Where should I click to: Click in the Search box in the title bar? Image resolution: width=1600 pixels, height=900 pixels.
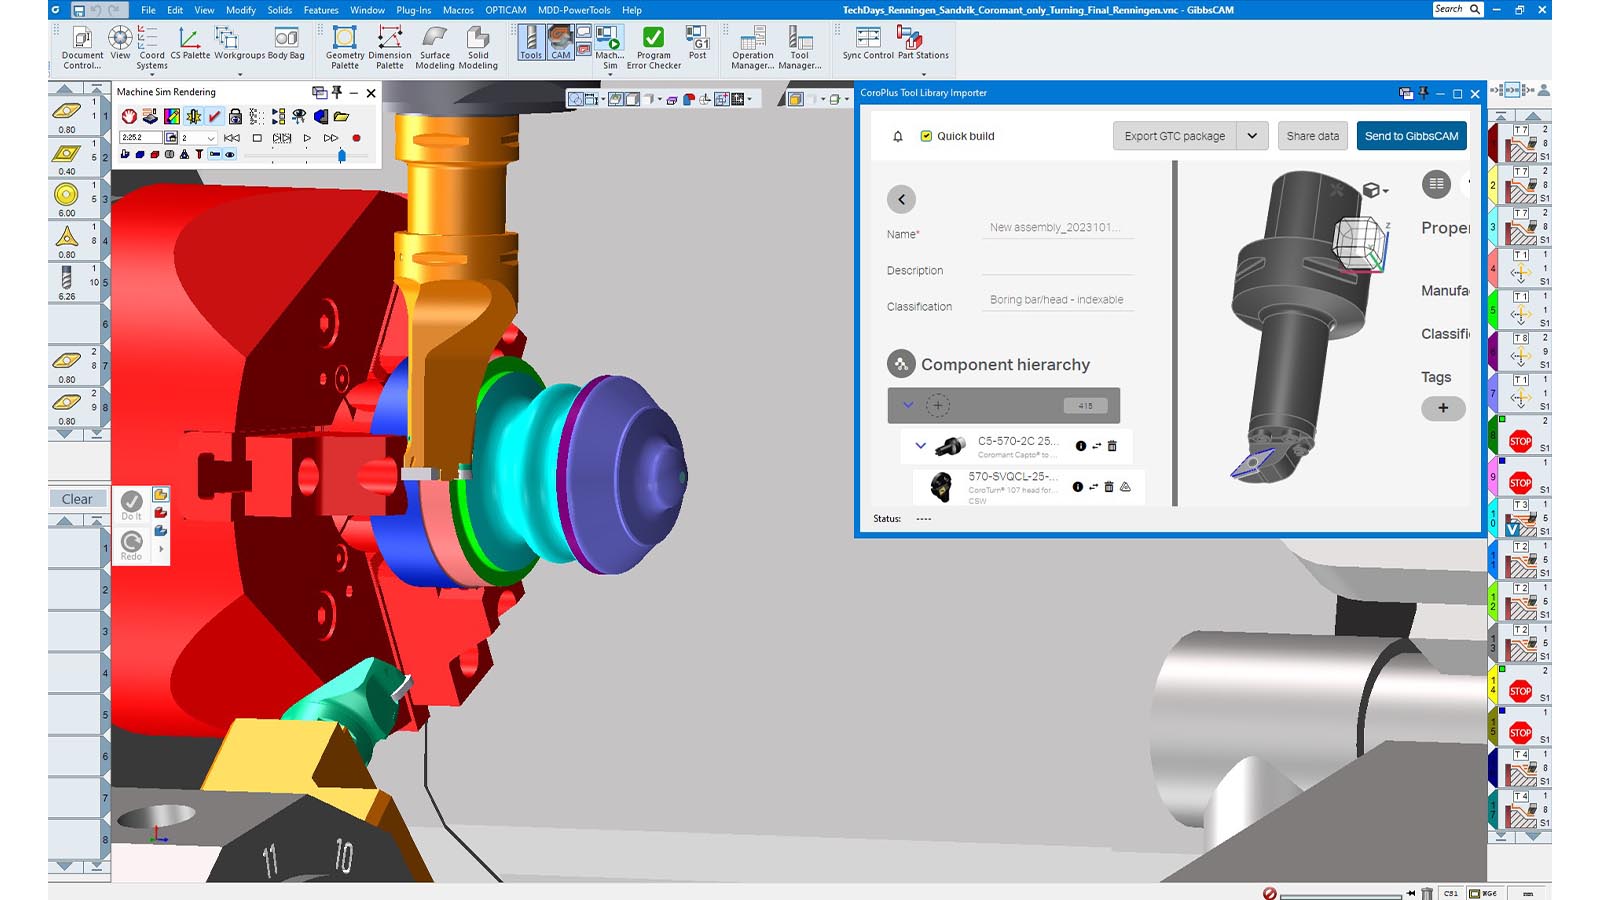(x=1457, y=9)
